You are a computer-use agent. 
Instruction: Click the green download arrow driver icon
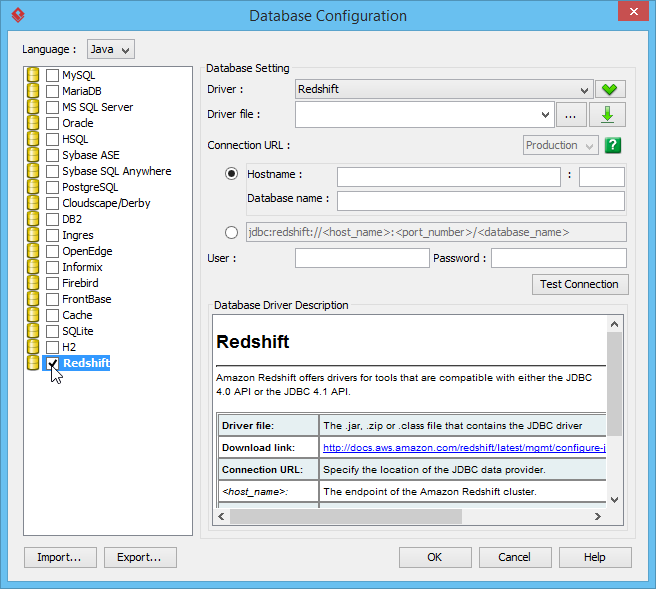(607, 114)
